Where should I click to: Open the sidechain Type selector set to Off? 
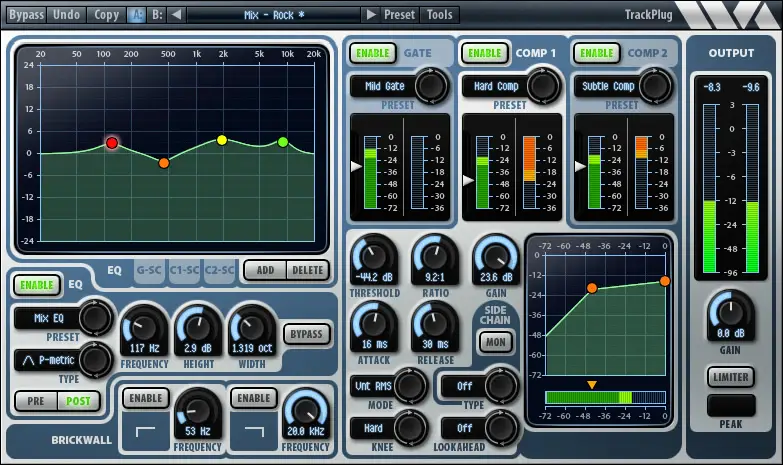464,386
